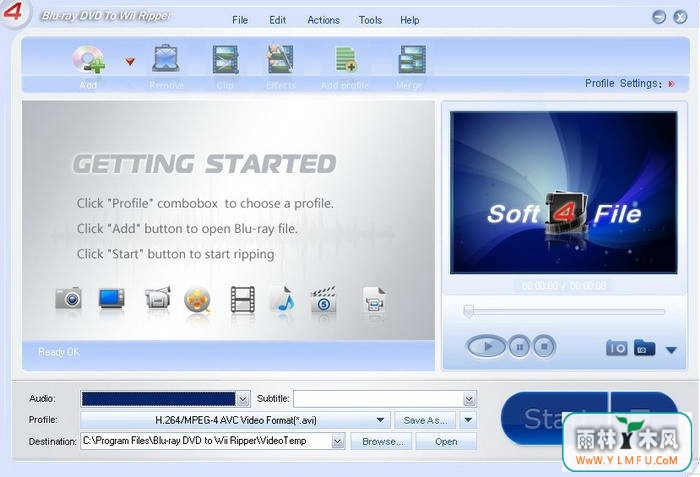Open the Effects tool

point(280,59)
